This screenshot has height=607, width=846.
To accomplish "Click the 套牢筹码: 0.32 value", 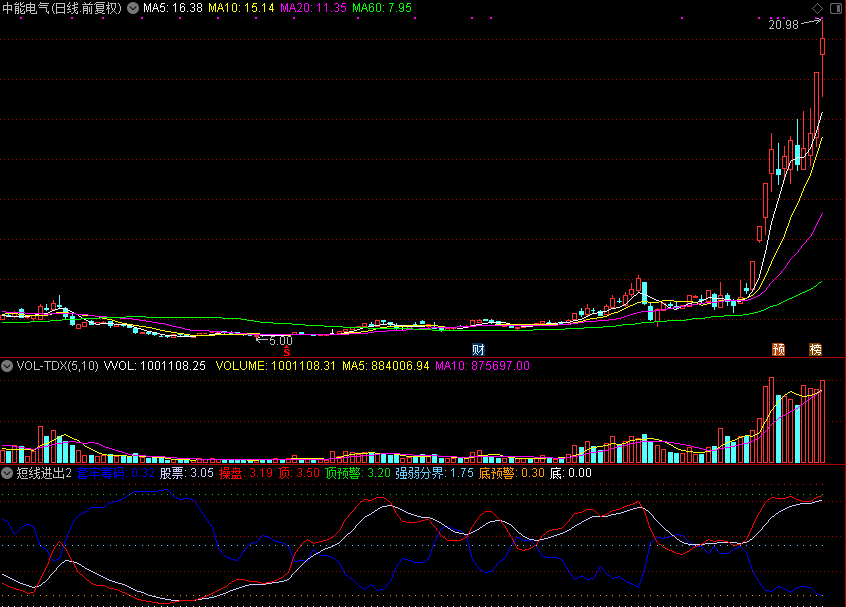I will [116, 473].
